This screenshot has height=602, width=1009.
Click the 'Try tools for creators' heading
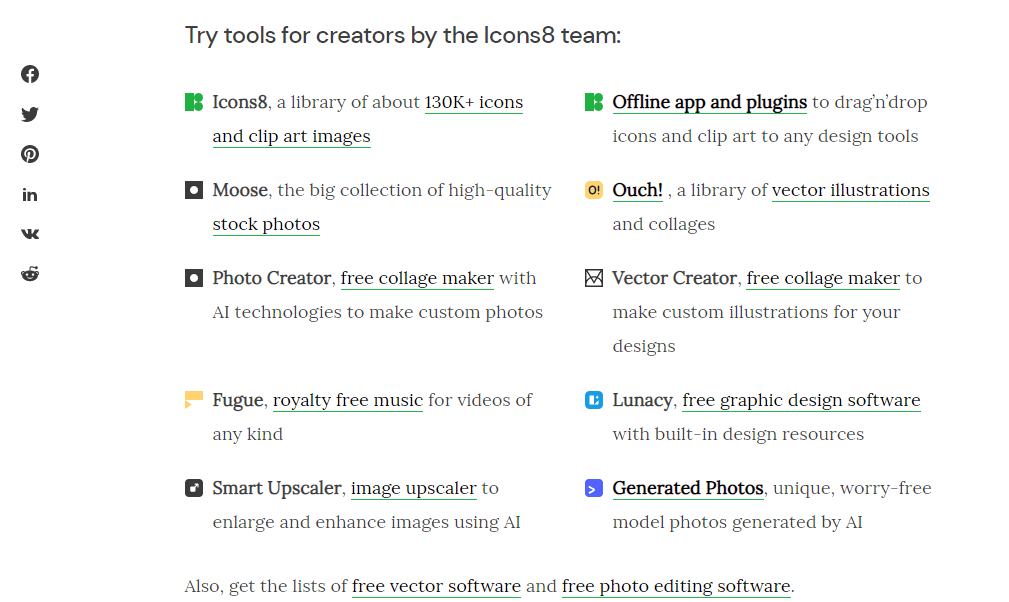[403, 35]
